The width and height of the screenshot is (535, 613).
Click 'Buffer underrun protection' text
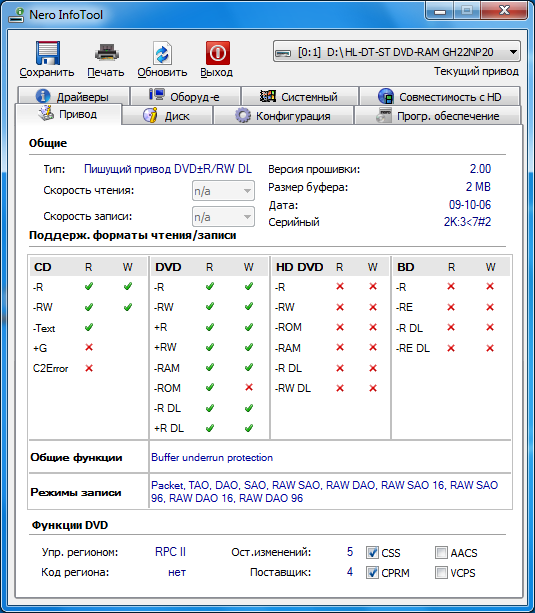(212, 457)
